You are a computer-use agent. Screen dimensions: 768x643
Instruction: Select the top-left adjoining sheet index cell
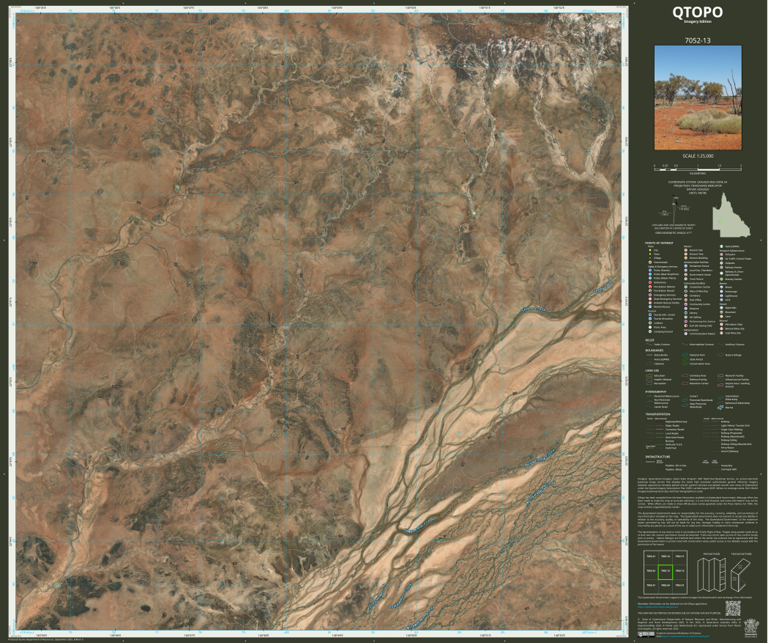tap(650, 557)
